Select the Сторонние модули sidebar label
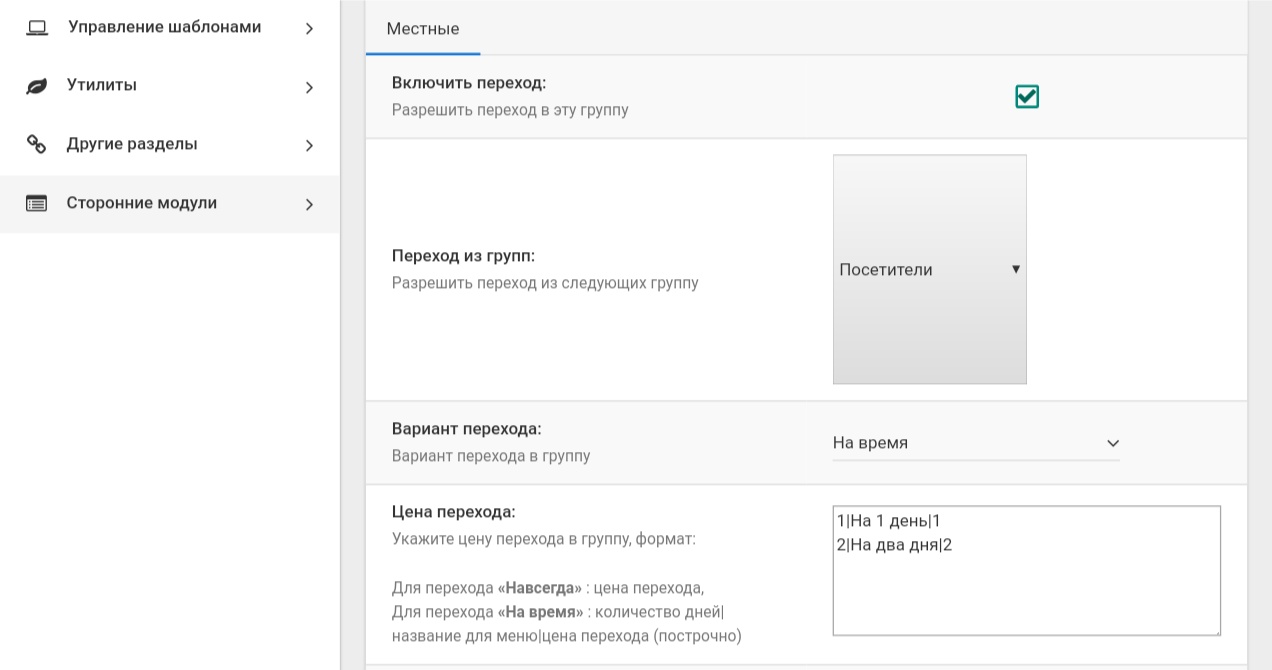 tap(142, 203)
